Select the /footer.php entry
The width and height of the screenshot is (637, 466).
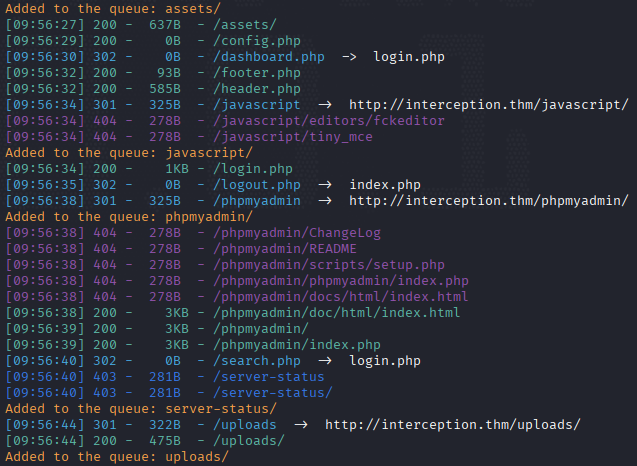pyautogui.click(x=257, y=73)
